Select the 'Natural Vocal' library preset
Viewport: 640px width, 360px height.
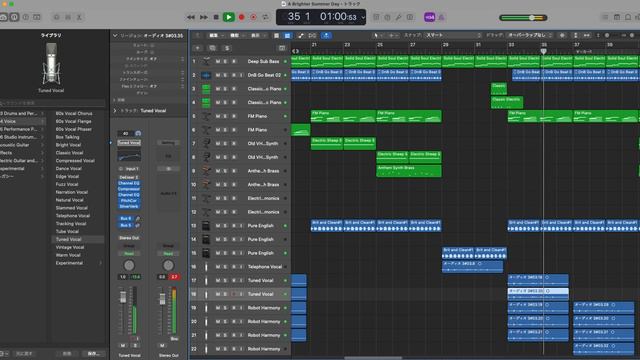pos(69,200)
